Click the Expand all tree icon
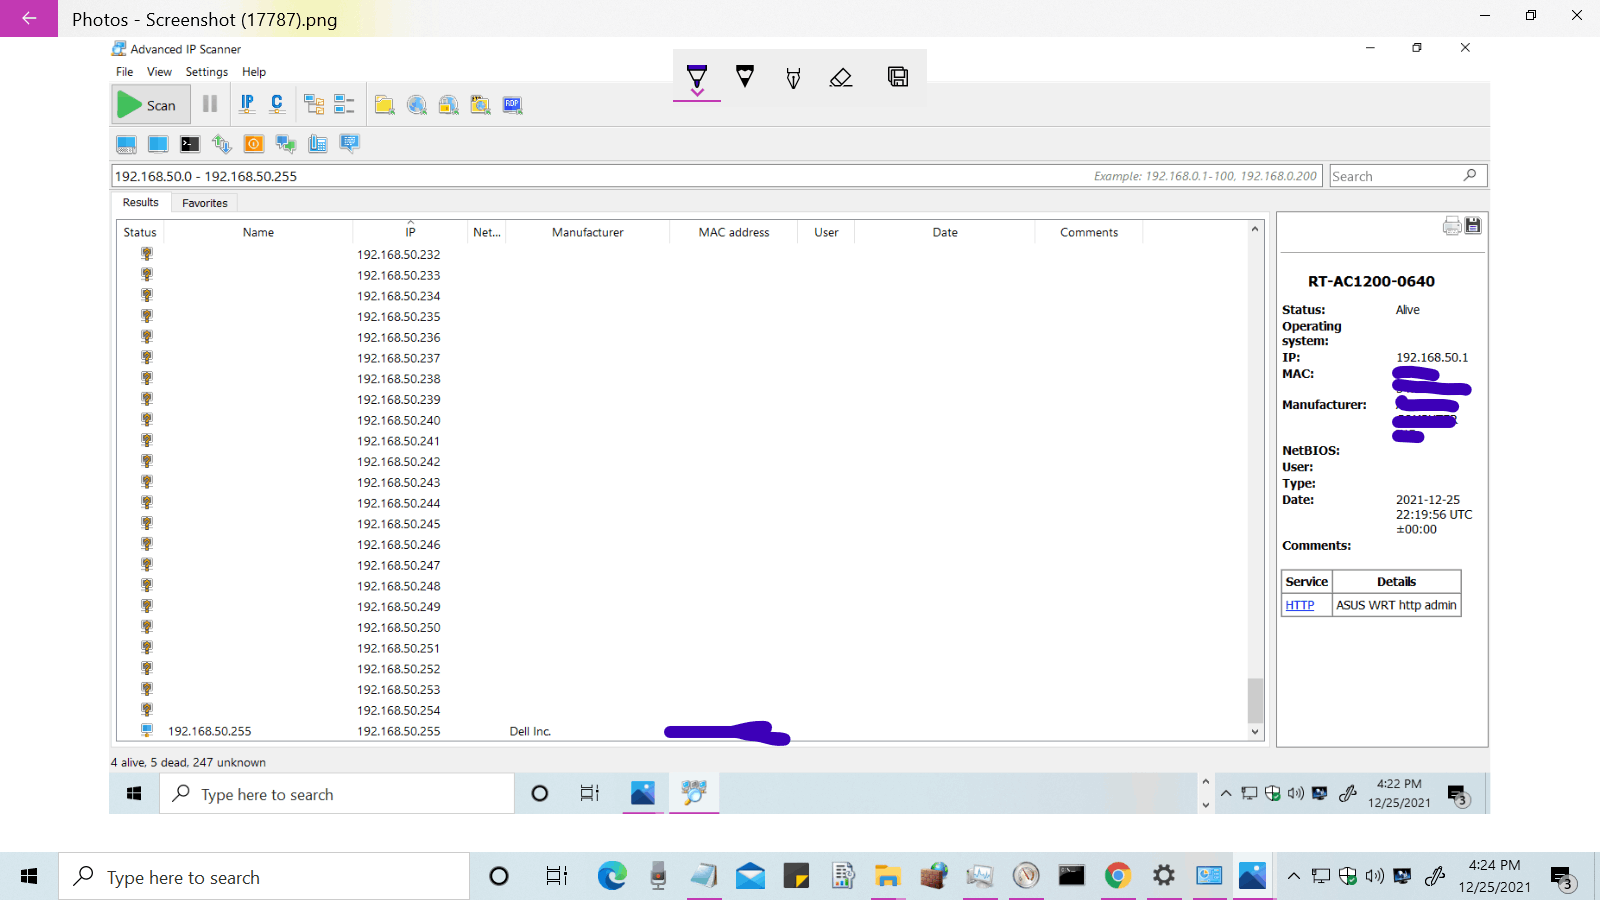 [314, 104]
